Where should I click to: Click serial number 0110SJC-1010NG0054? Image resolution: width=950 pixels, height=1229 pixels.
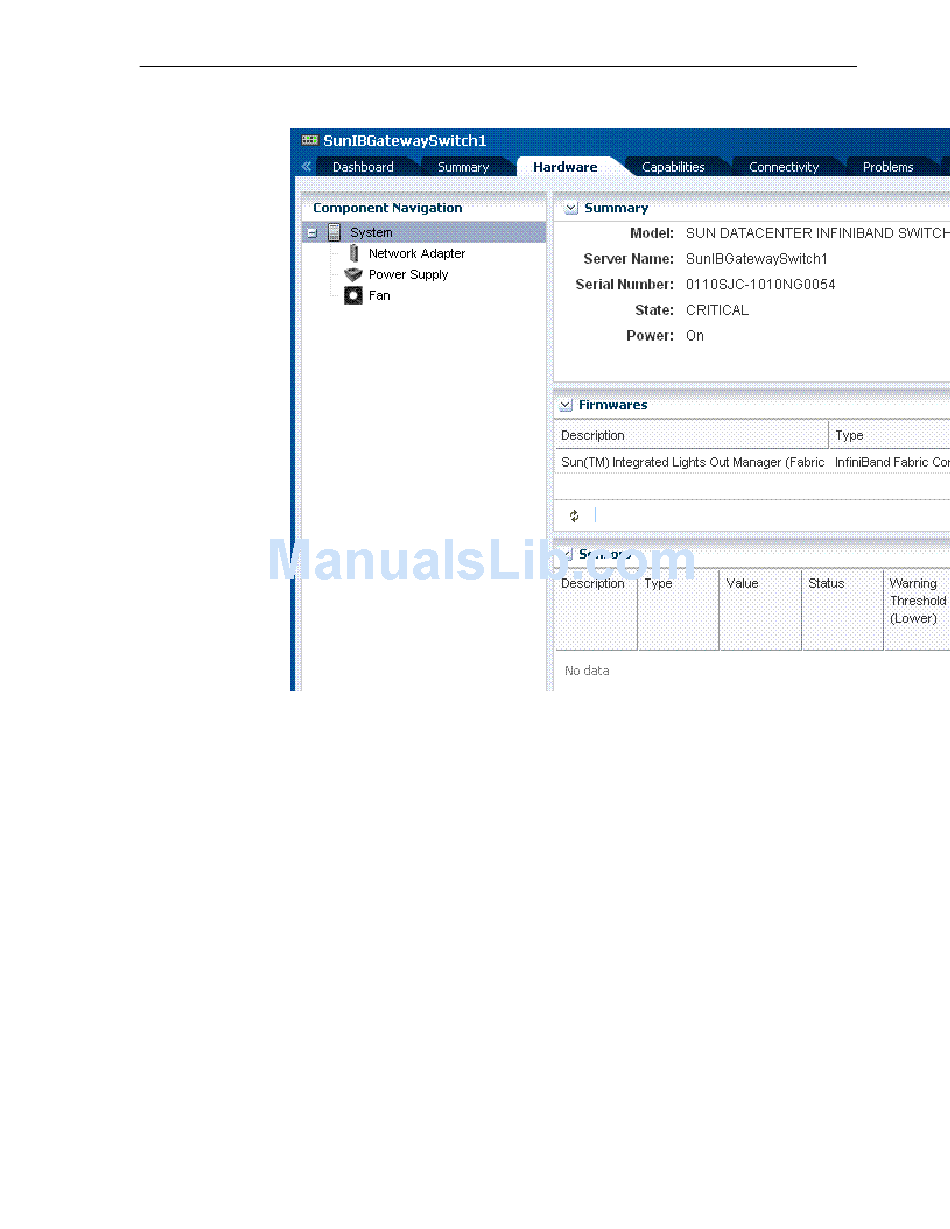[x=760, y=285]
